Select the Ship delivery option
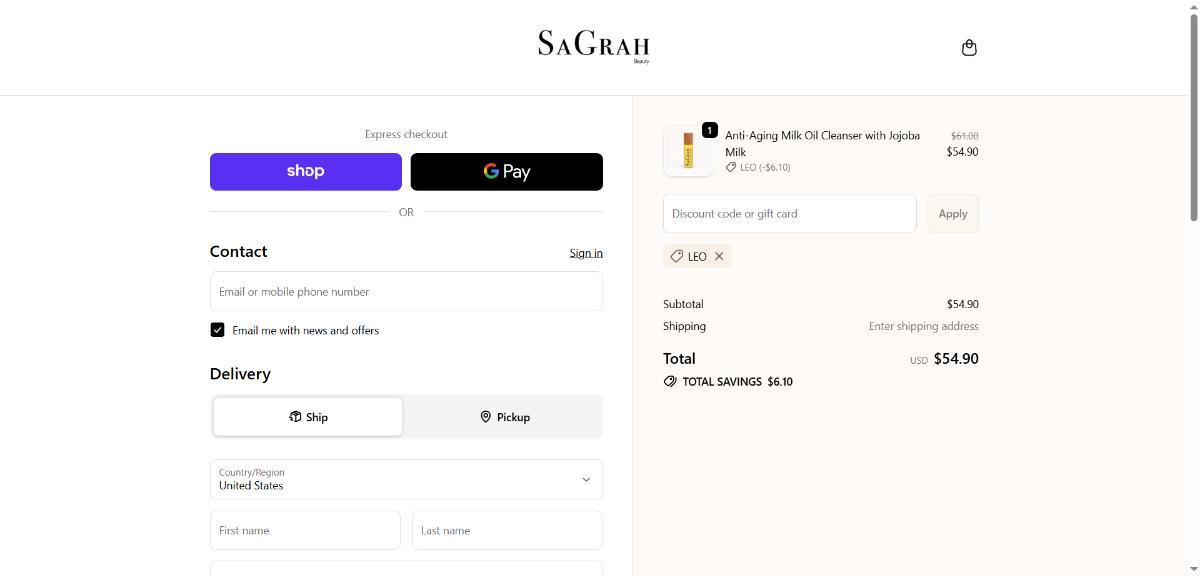Screen dimensions: 1200x576 (x=308, y=417)
